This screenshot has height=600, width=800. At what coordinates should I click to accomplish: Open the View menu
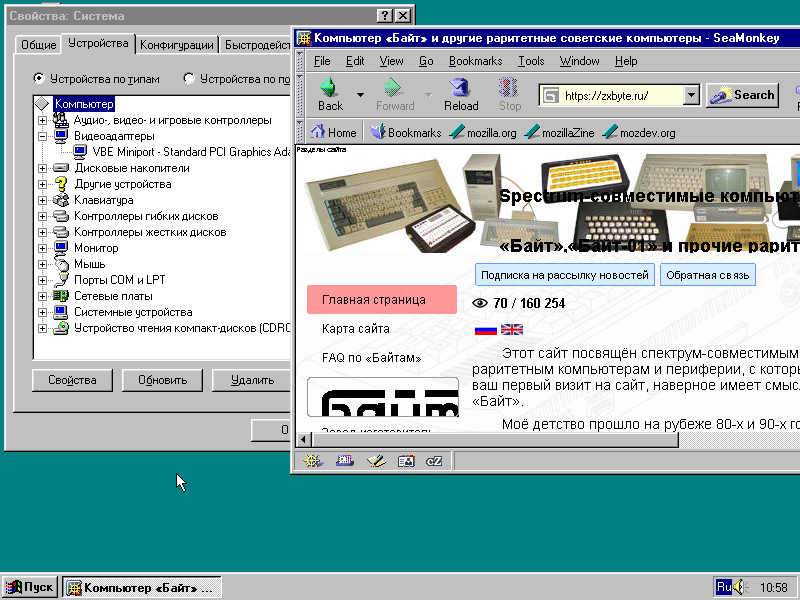[391, 61]
